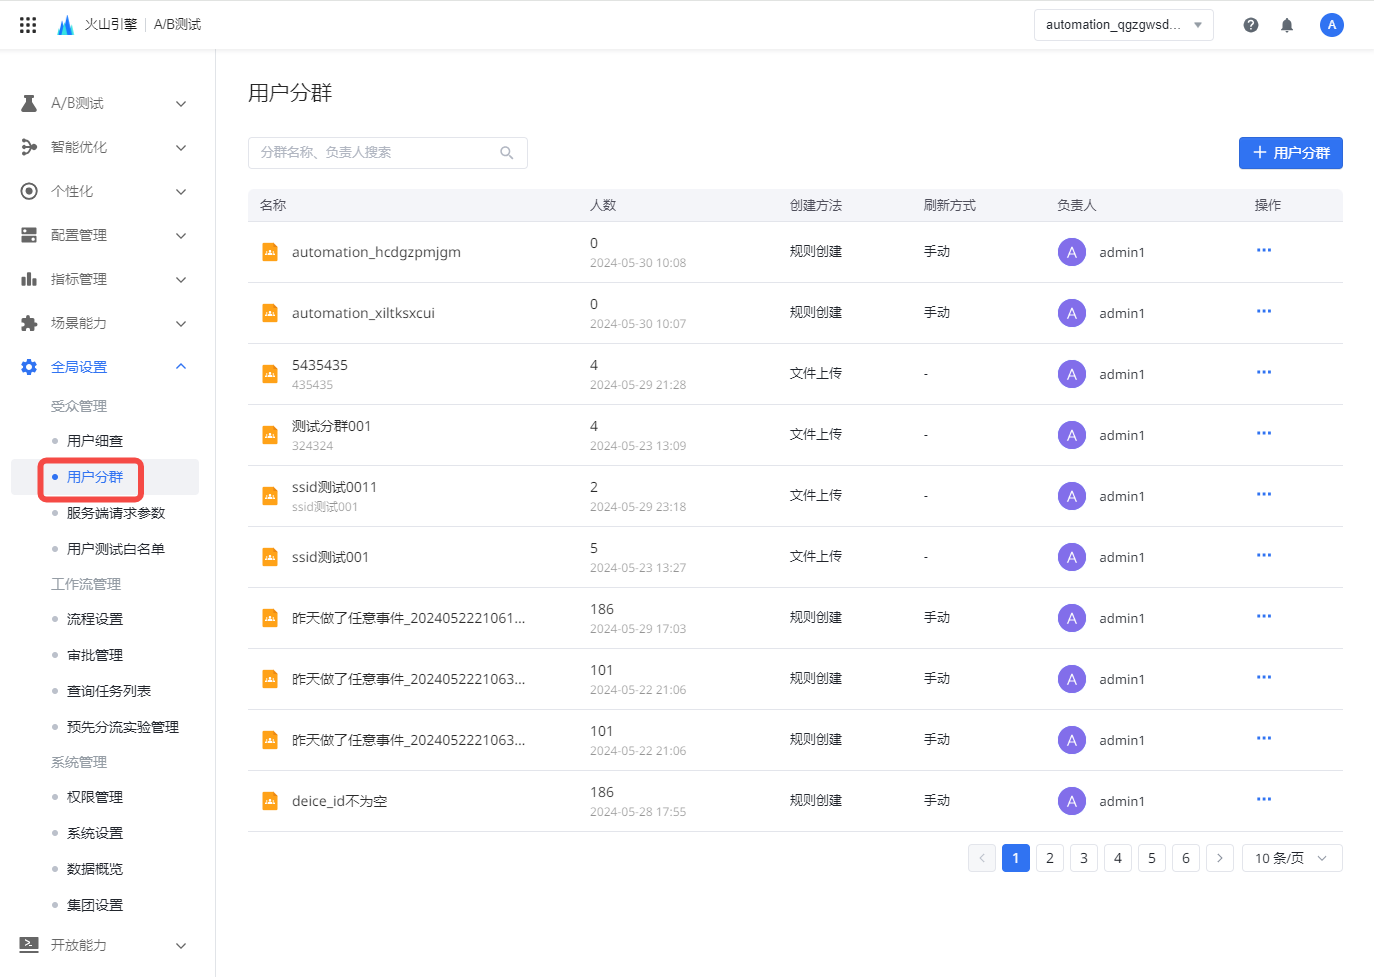Screen dimensions: 1374x977
Task: Open the user avatar menu in header
Action: (x=1331, y=25)
